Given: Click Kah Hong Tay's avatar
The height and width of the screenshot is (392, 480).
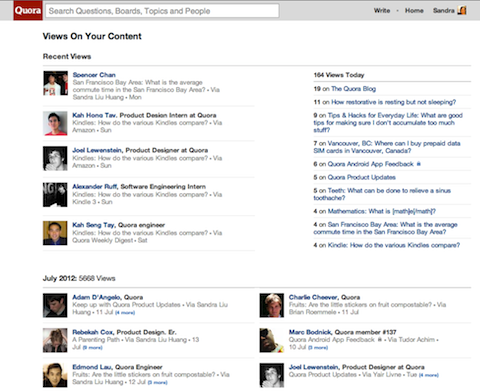Looking at the screenshot, I should 55,123.
